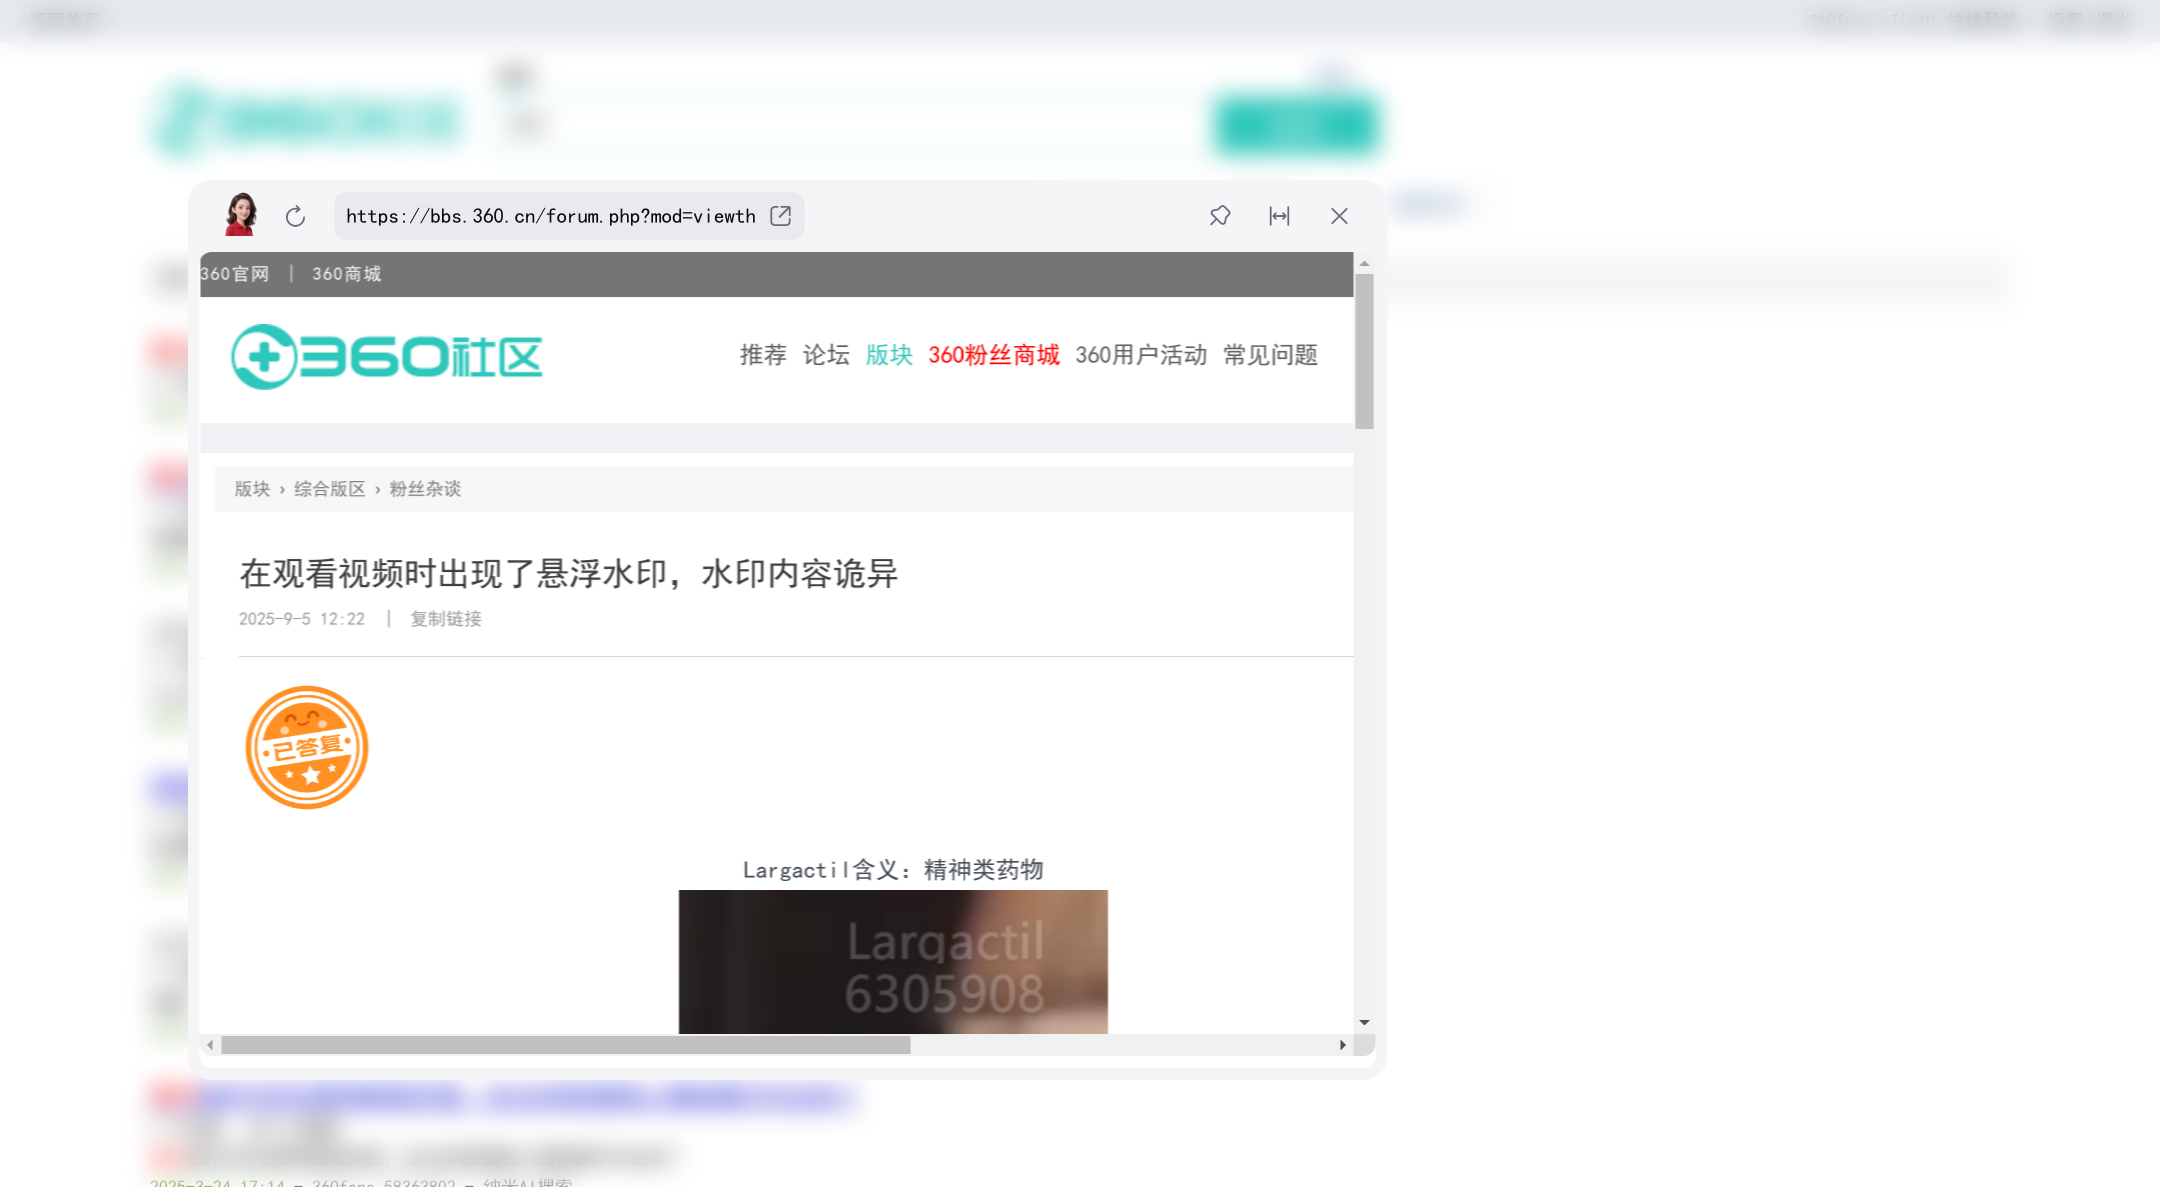Navigate to 综合版区 via the breadcrumb
2160x1187 pixels.
tap(328, 489)
